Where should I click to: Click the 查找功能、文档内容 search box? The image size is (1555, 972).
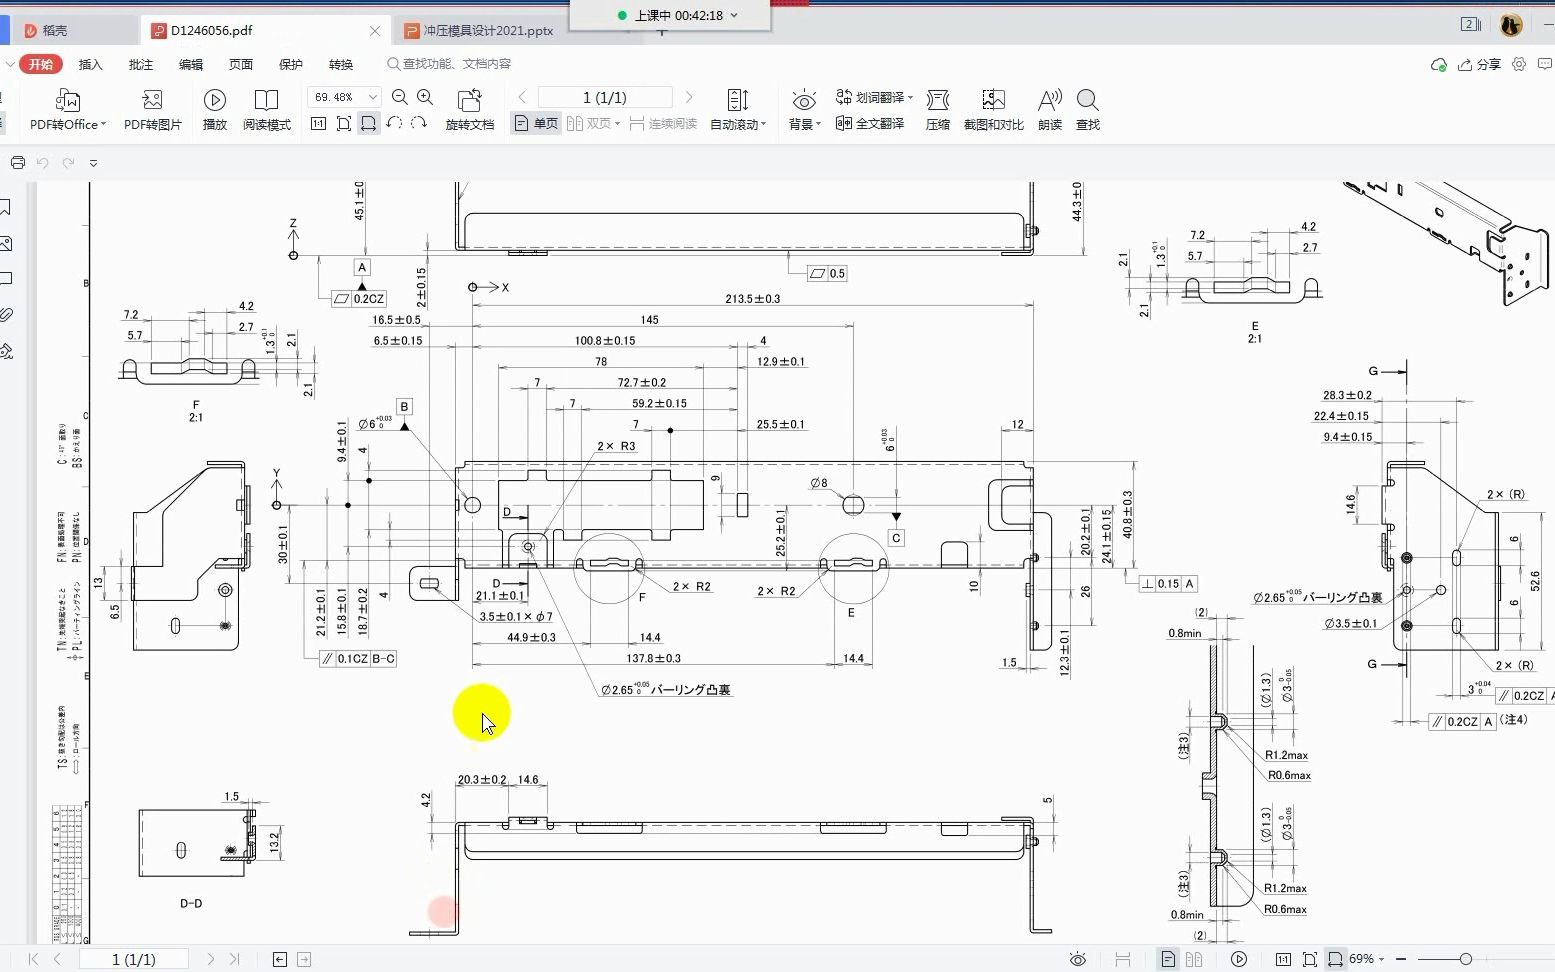coord(449,64)
